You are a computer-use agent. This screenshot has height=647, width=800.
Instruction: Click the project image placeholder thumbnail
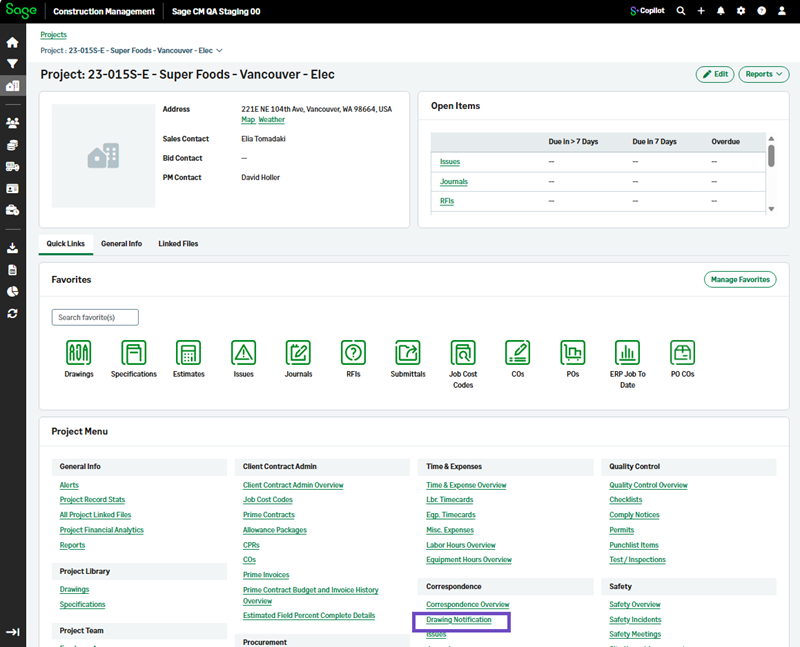(x=104, y=156)
